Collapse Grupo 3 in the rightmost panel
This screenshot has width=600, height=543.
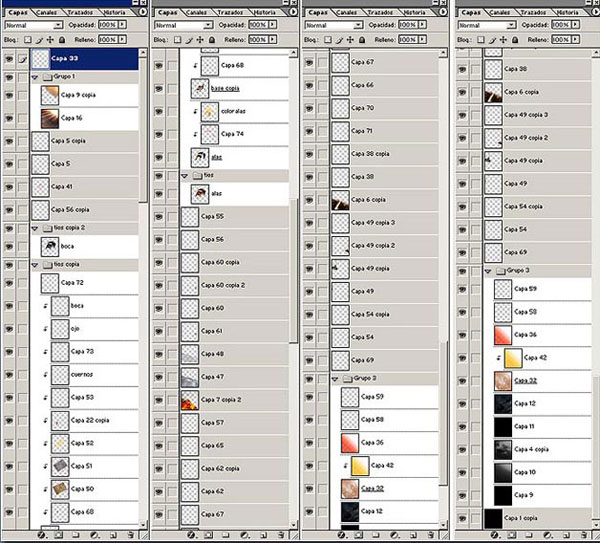488,271
